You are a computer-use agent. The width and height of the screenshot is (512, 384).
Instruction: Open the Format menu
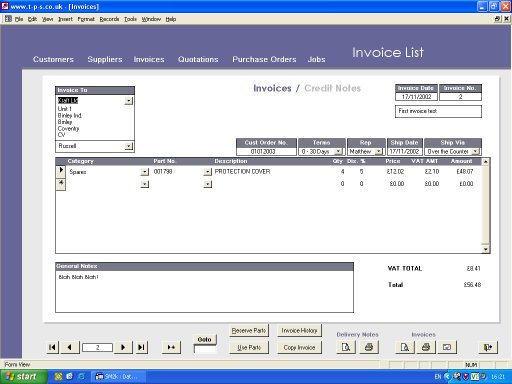click(86, 19)
